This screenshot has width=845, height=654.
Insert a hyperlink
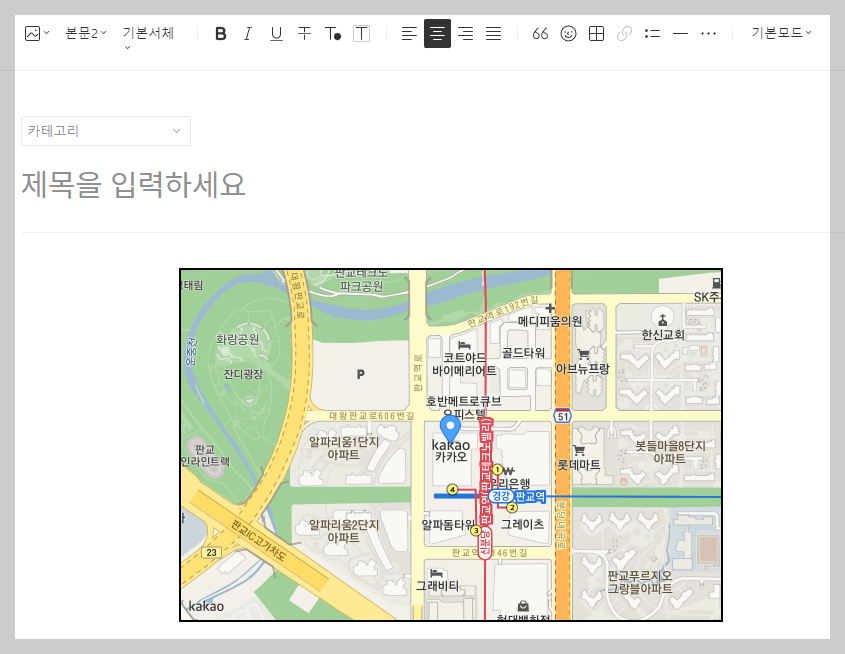(x=625, y=34)
